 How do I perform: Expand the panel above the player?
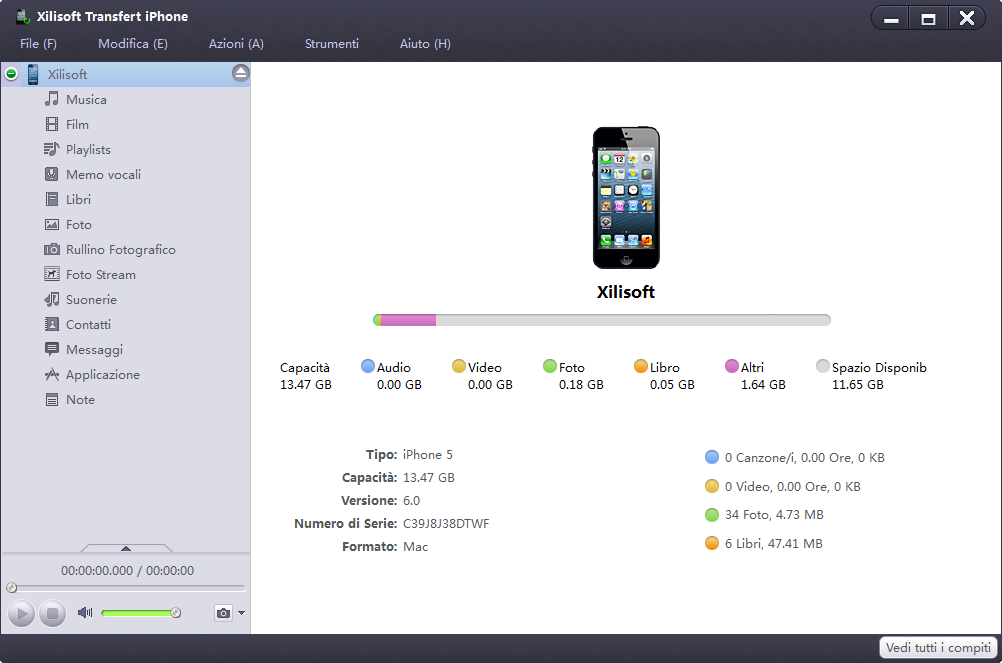click(126, 548)
